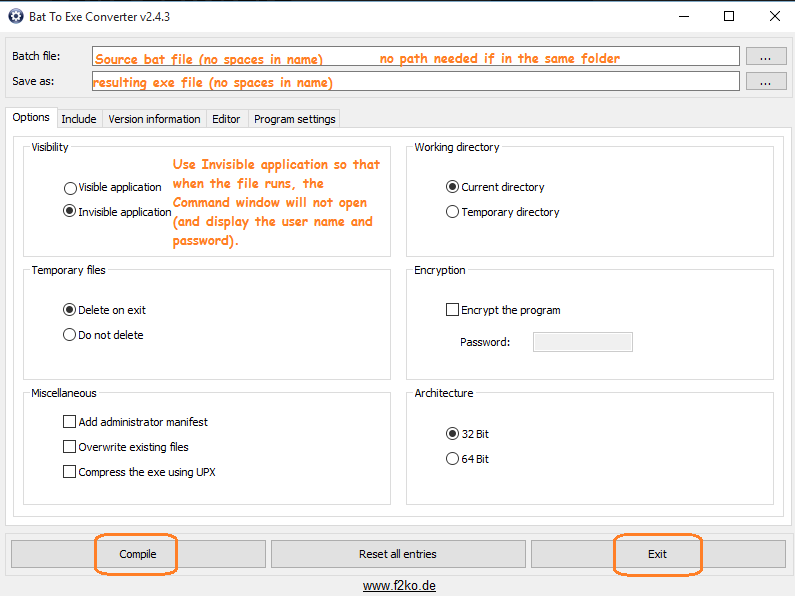
Task: Check Add administrator manifest
Action: click(70, 422)
